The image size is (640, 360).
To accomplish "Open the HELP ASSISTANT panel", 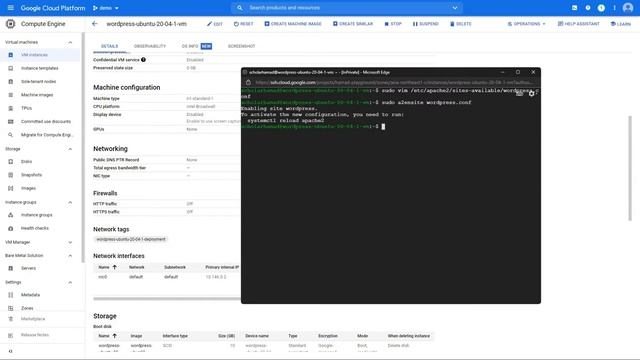I will tap(579, 24).
